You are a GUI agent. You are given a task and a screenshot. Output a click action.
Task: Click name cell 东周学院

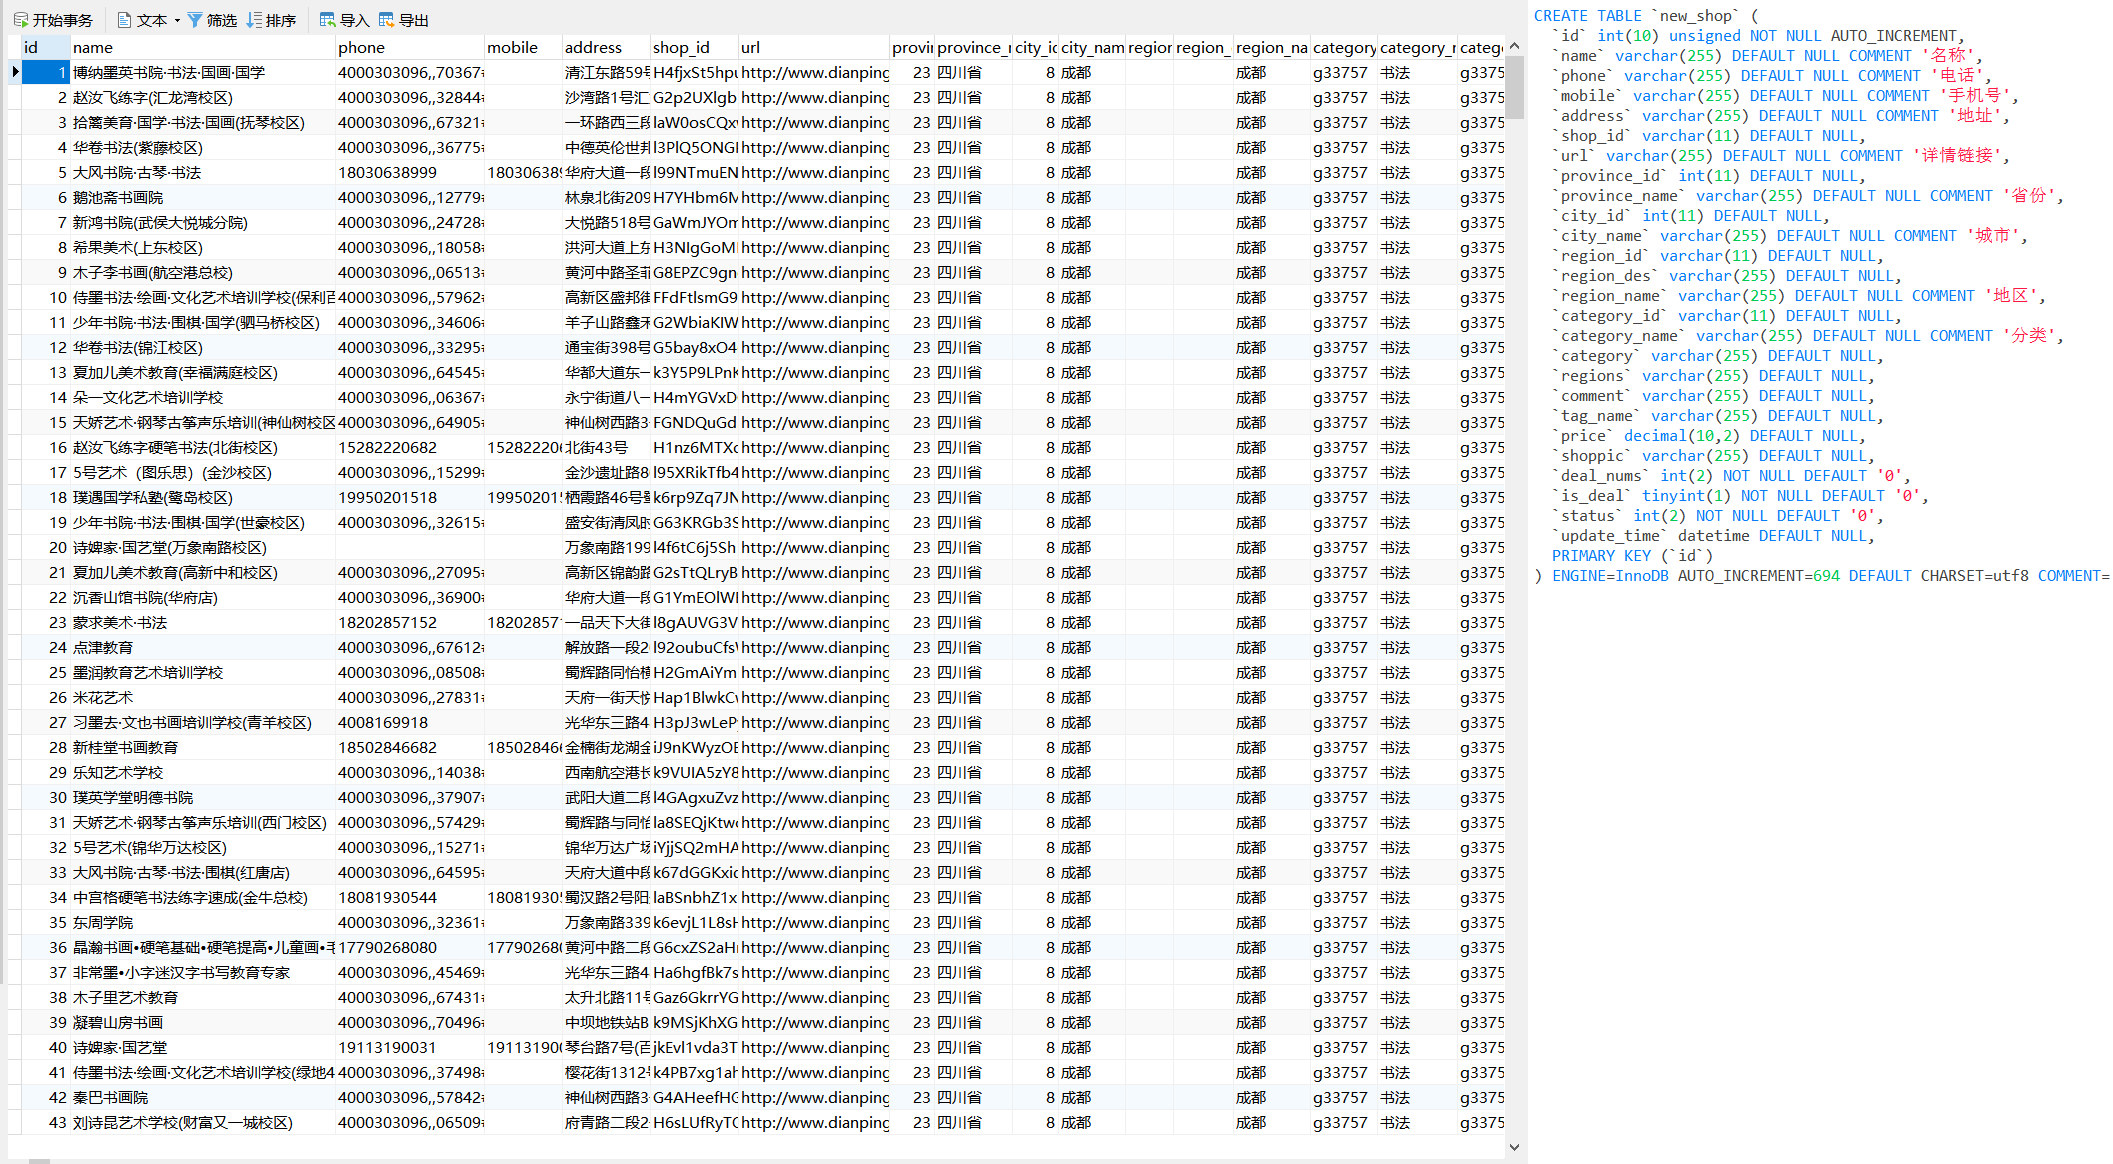[x=203, y=922]
